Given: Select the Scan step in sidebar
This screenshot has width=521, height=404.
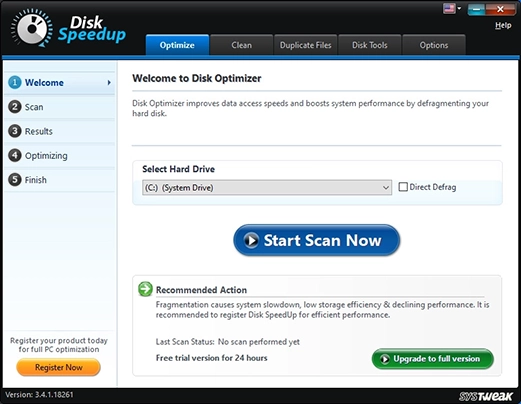Looking at the screenshot, I should coord(59,107).
